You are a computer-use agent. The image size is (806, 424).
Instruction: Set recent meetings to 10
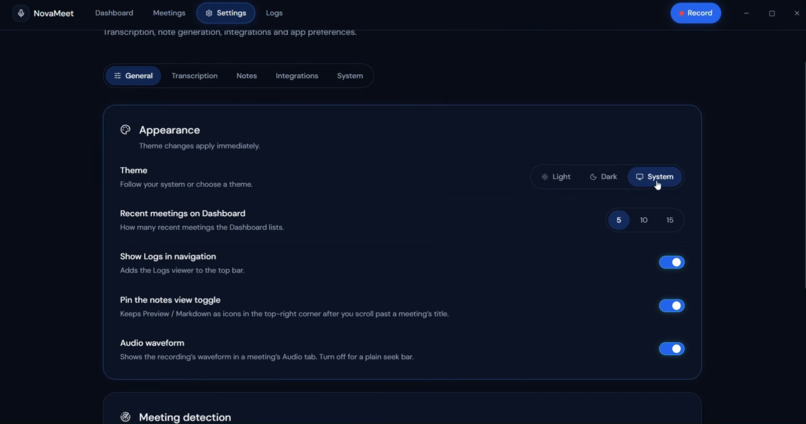point(644,220)
